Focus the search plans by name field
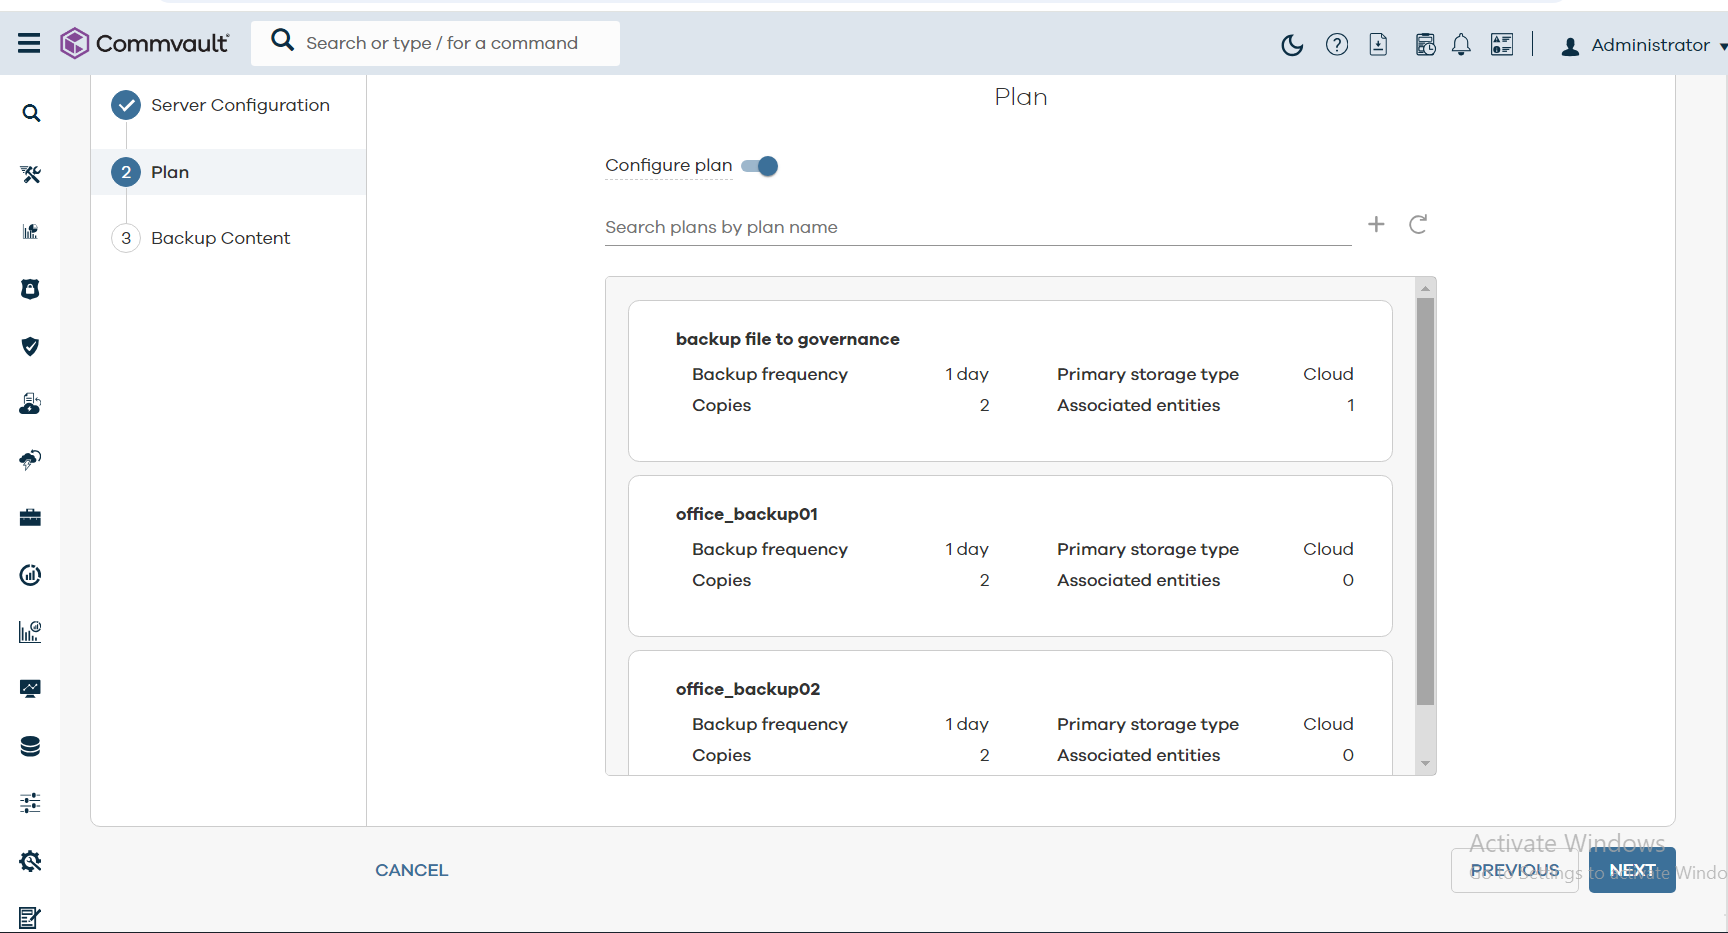The height and width of the screenshot is (933, 1728). (x=977, y=227)
